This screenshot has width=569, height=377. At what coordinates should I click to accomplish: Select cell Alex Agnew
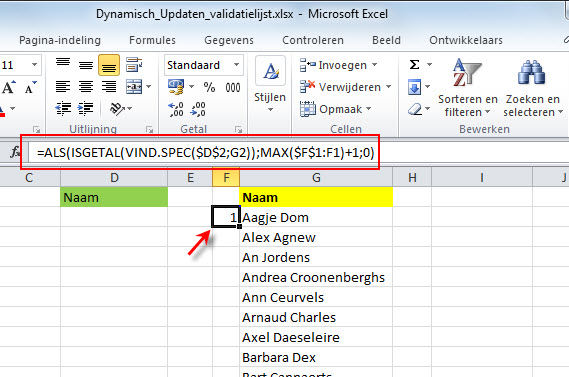(x=316, y=237)
